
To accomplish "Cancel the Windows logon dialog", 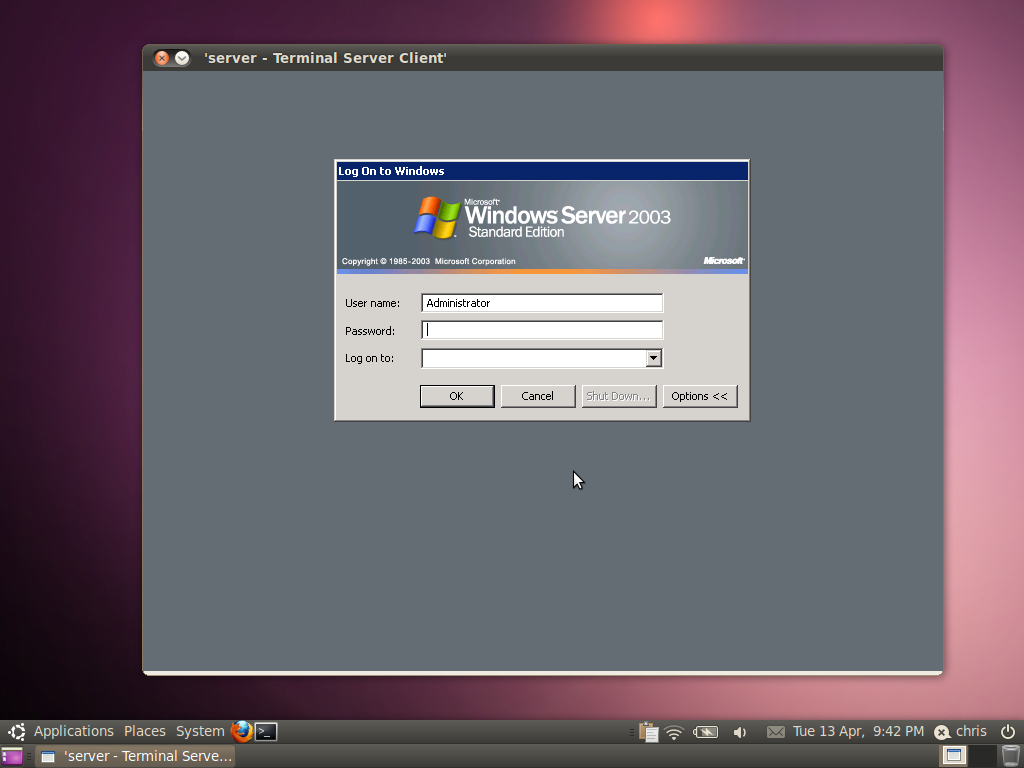I will point(537,396).
